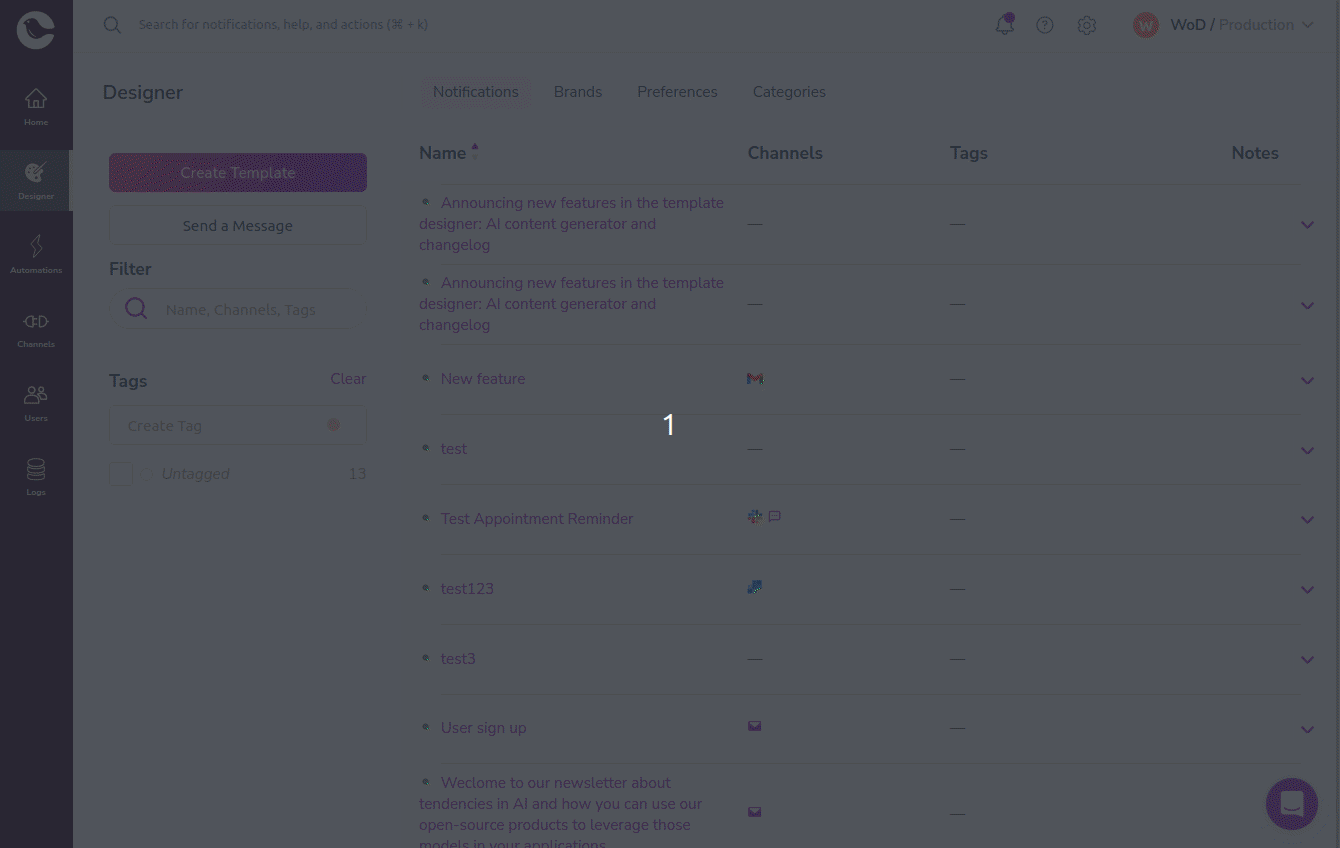Click the Slack icon on Test Appointment Reminder
Viewport: 1340px width, 848px height.
coord(755,517)
